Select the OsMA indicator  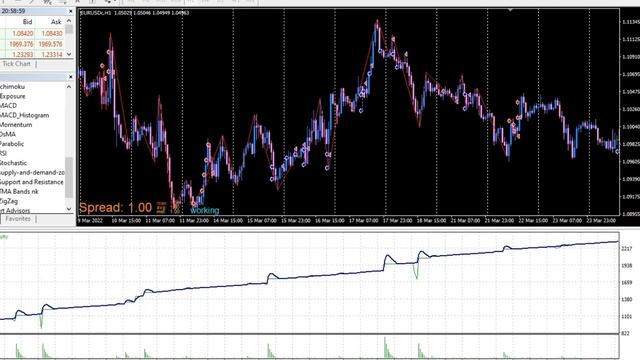click(x=8, y=134)
